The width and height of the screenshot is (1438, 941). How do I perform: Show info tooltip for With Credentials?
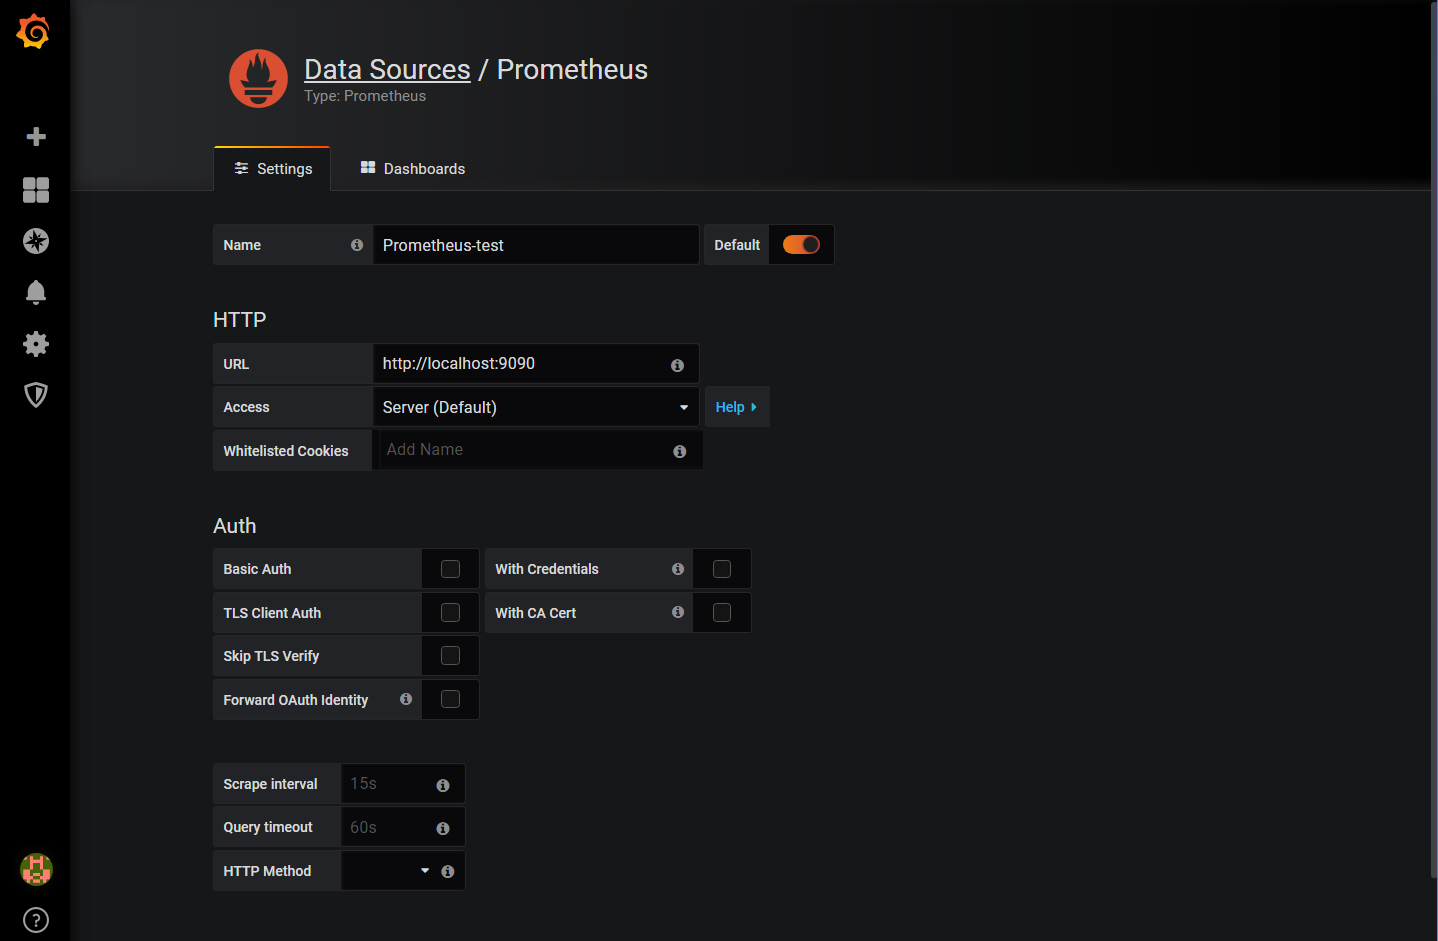678,569
